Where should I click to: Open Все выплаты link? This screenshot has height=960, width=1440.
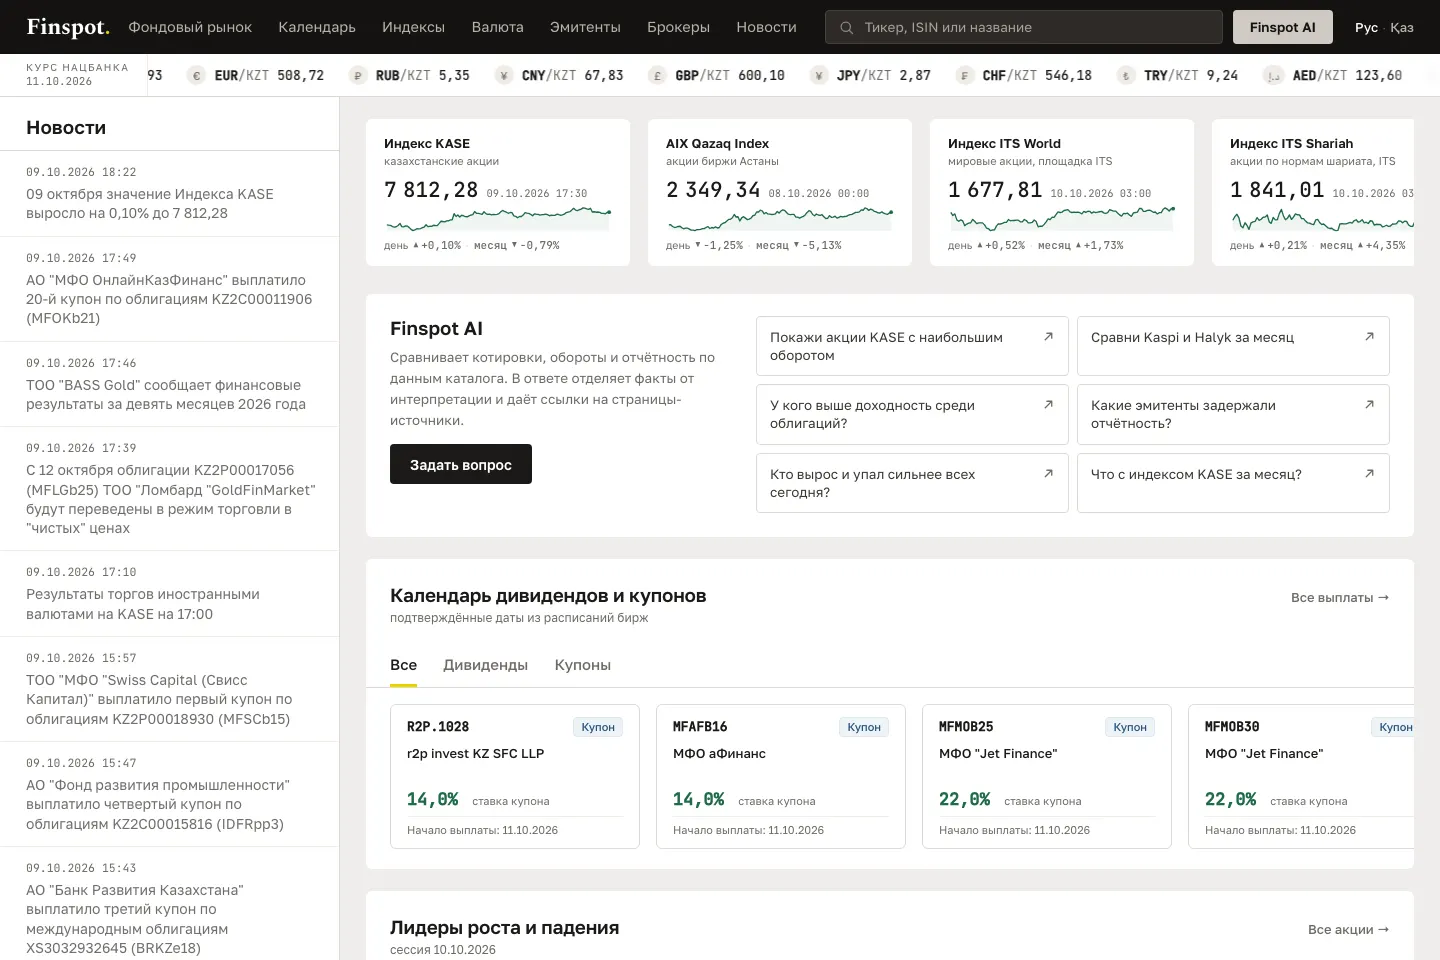[x=1340, y=597]
